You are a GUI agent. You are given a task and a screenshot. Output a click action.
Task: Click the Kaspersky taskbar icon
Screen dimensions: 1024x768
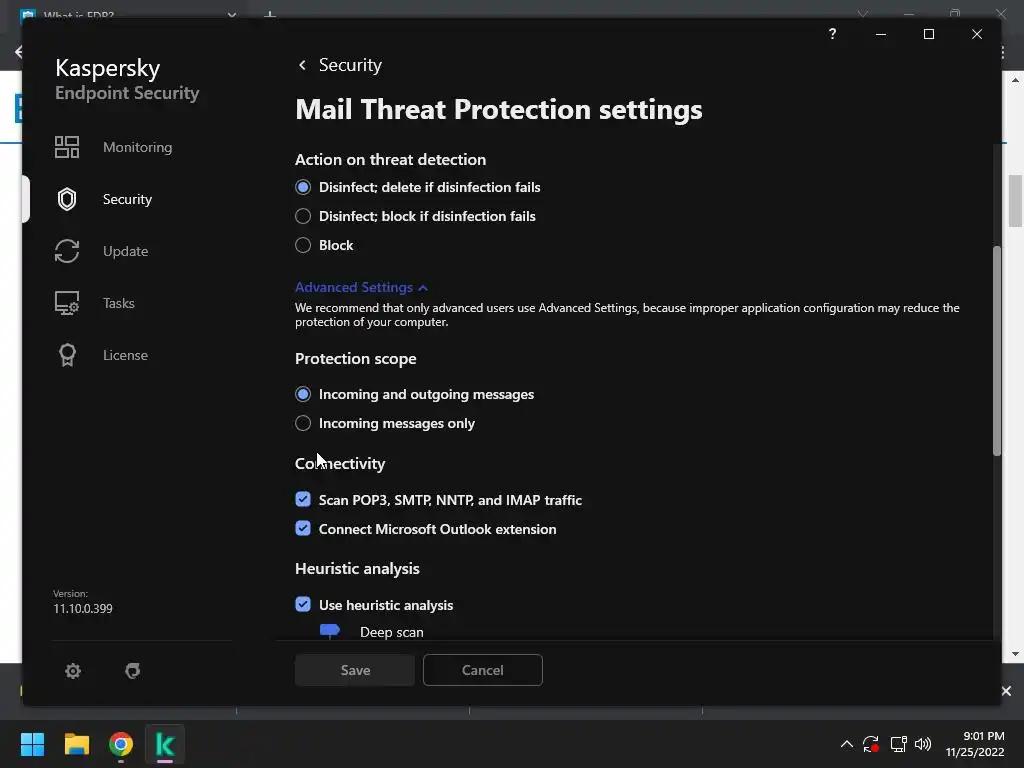tap(165, 744)
